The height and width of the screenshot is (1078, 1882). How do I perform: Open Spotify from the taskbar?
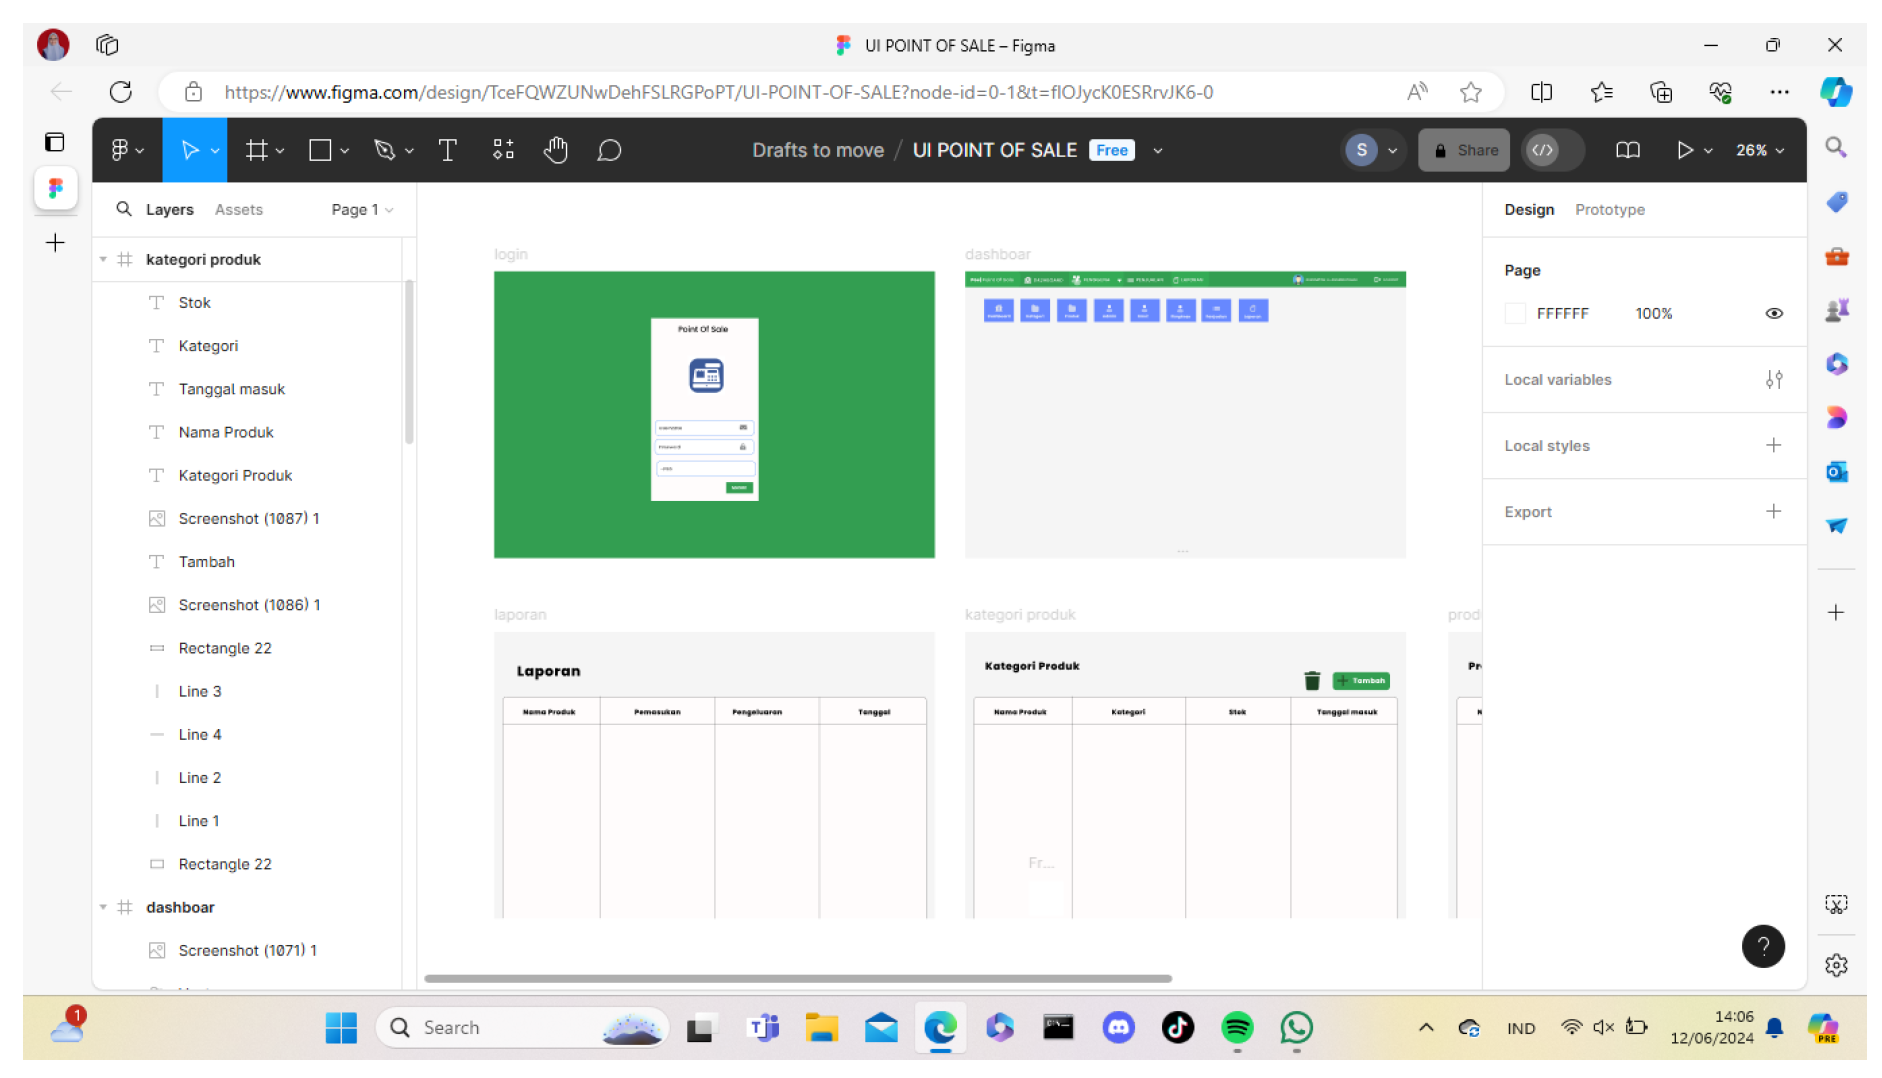(x=1236, y=1027)
